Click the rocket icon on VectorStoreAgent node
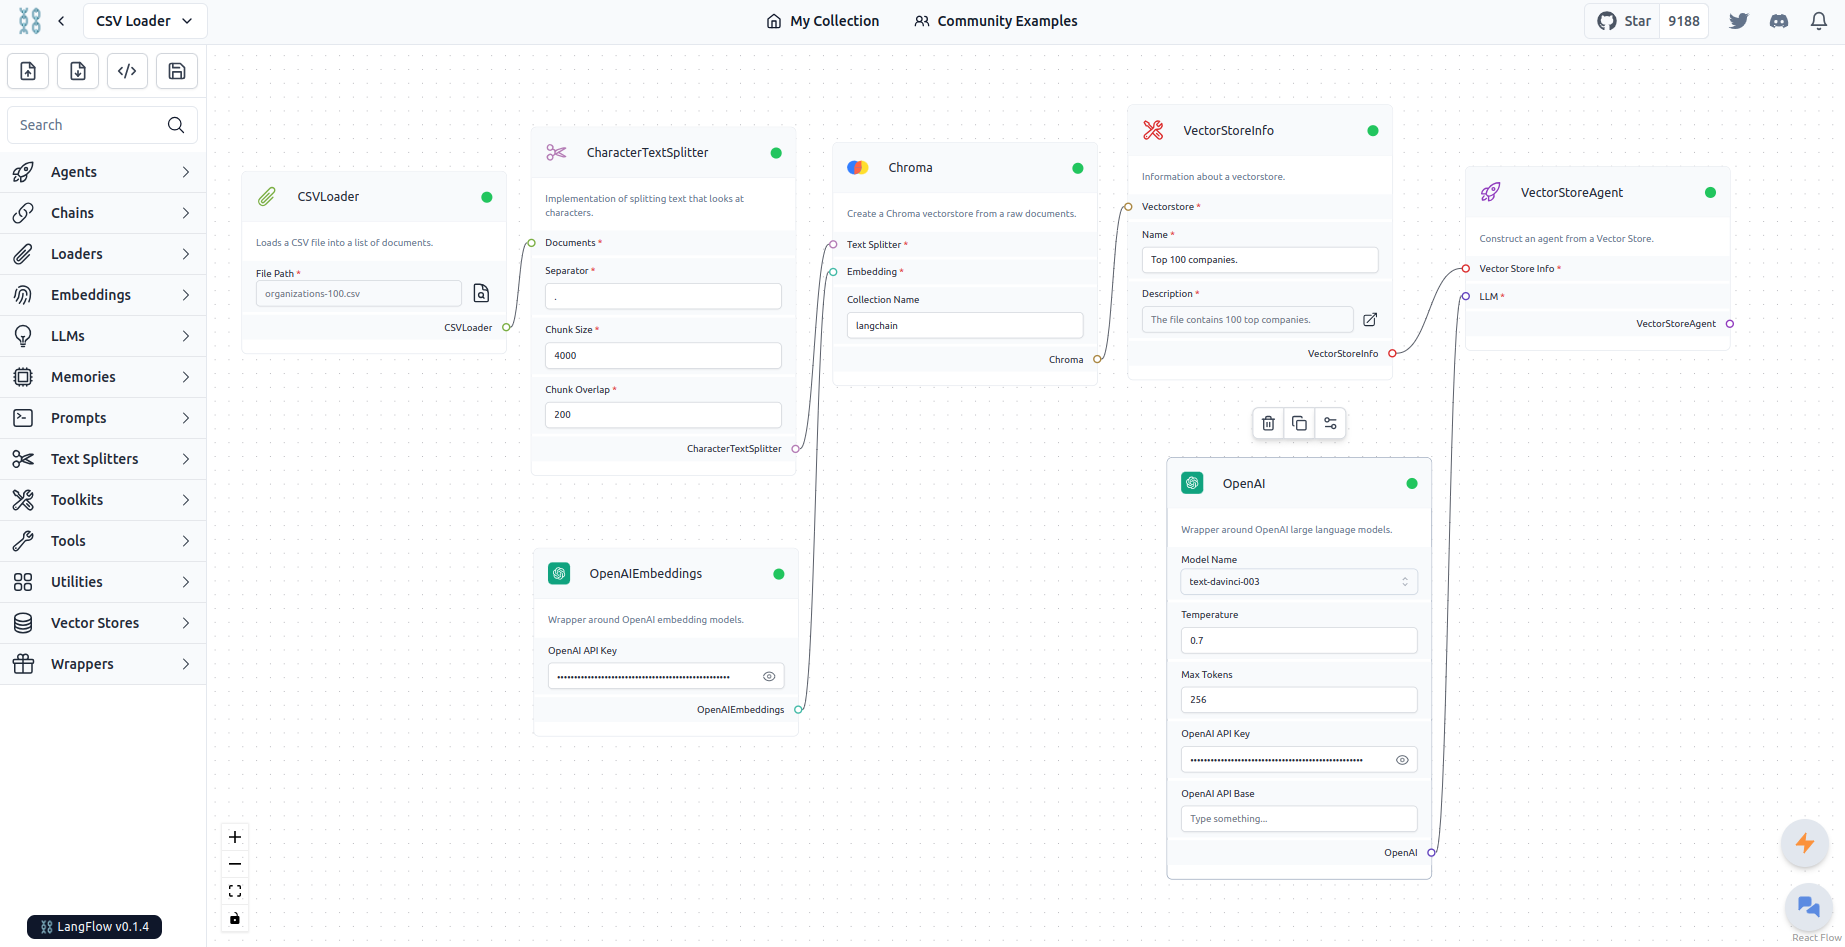Viewport: 1845px width, 947px height. tap(1491, 192)
